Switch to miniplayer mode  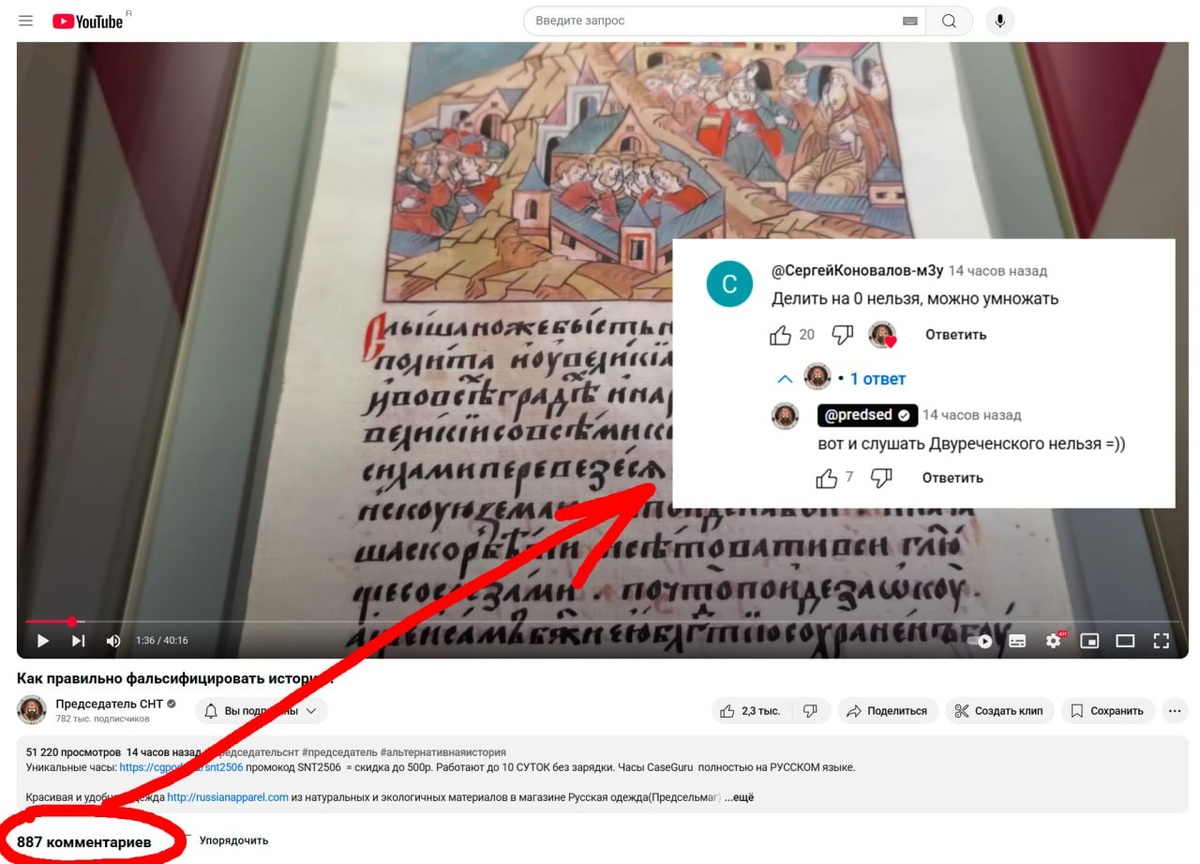point(1090,641)
